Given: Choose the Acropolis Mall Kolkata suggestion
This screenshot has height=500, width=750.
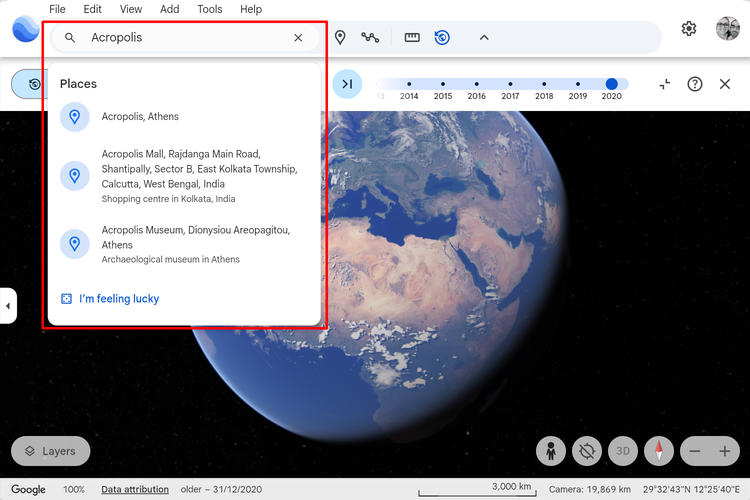Looking at the screenshot, I should [x=184, y=176].
